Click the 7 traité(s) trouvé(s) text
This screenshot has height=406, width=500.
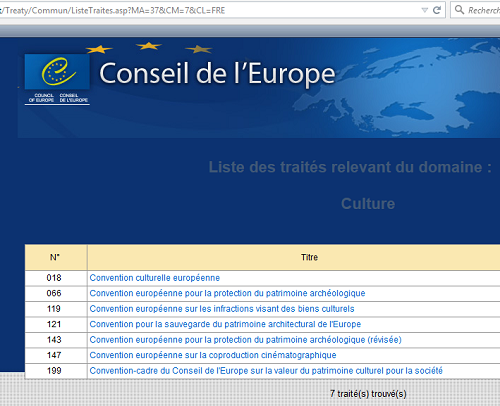368,394
